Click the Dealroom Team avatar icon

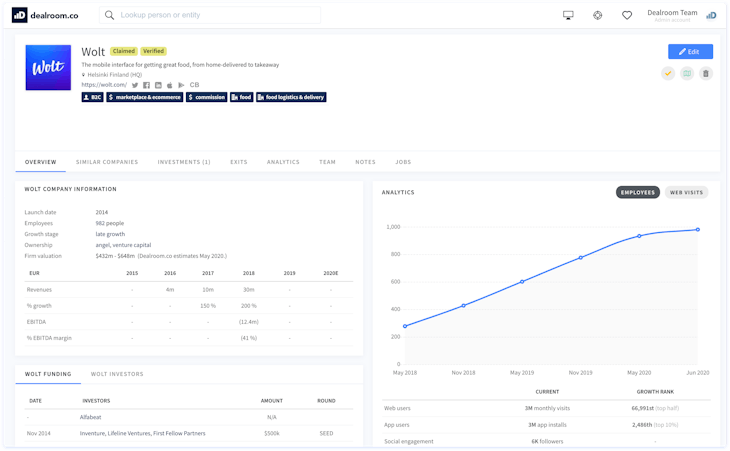[x=711, y=15]
